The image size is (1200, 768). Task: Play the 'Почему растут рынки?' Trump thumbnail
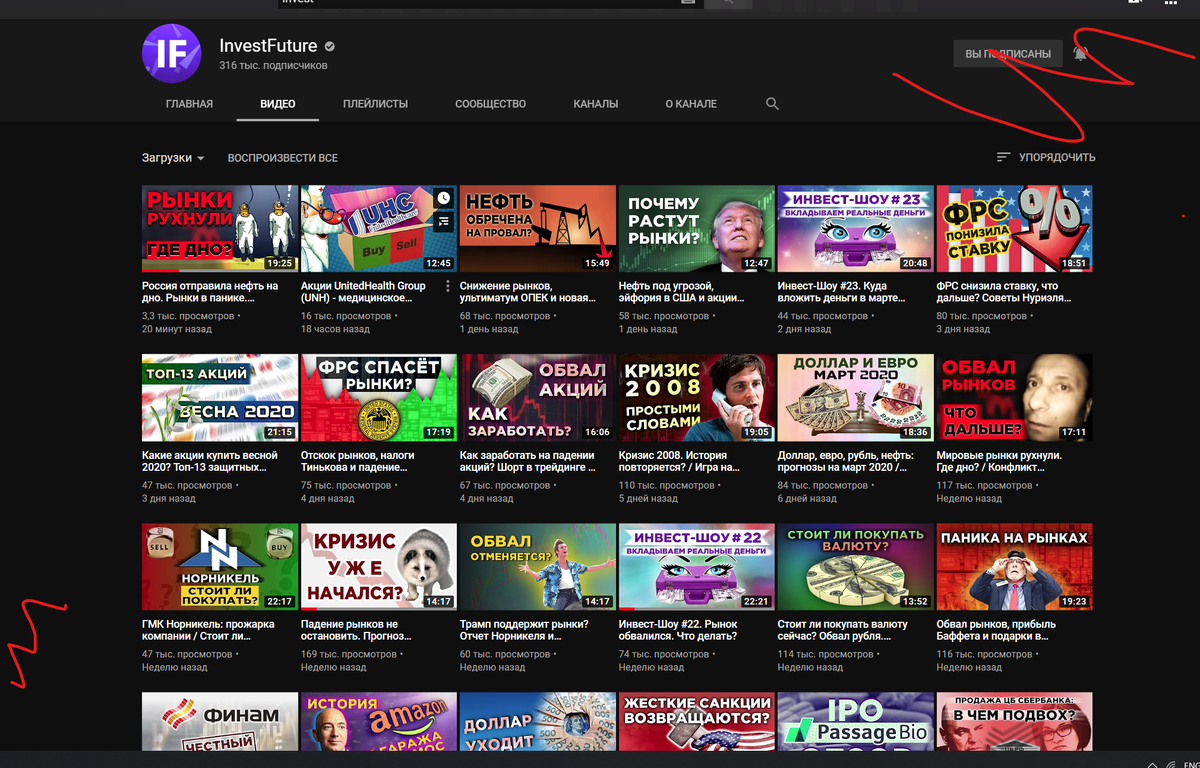697,229
